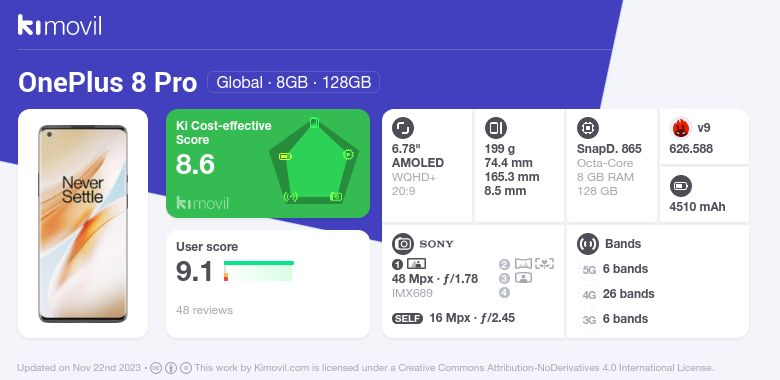Select the third camera portrait icon
Screen dimensions: 780x380
click(x=523, y=278)
